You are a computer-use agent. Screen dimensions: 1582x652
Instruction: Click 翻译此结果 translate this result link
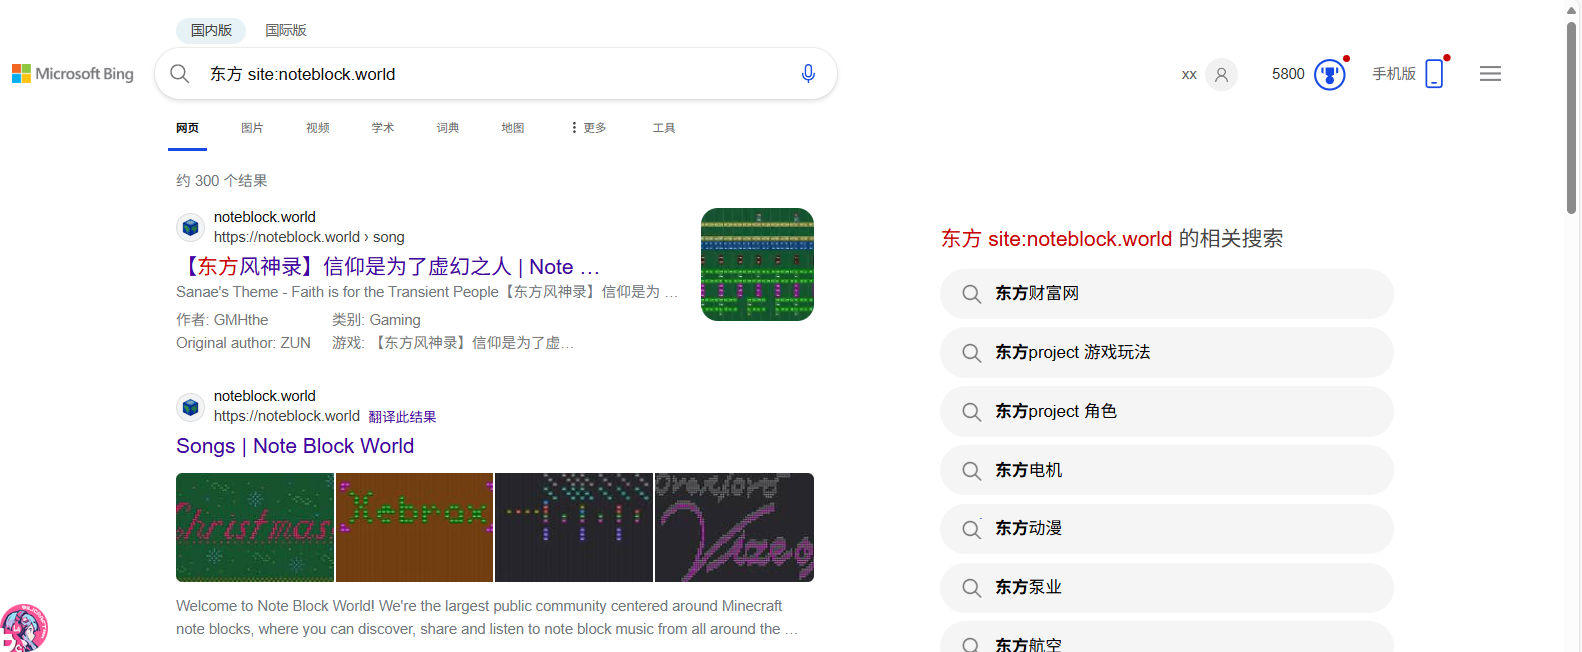pyautogui.click(x=402, y=417)
